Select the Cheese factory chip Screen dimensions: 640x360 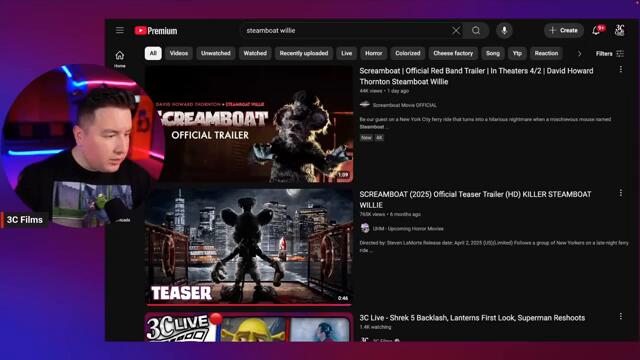453,53
